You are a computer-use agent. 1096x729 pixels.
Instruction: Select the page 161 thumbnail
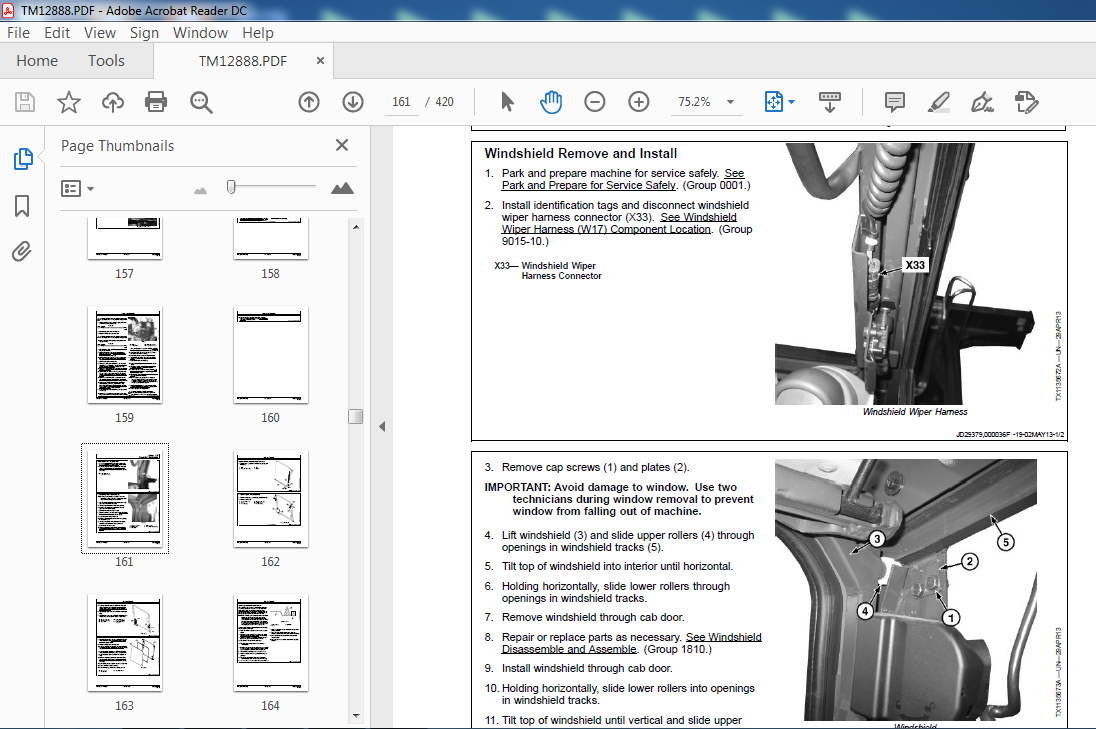coord(125,498)
